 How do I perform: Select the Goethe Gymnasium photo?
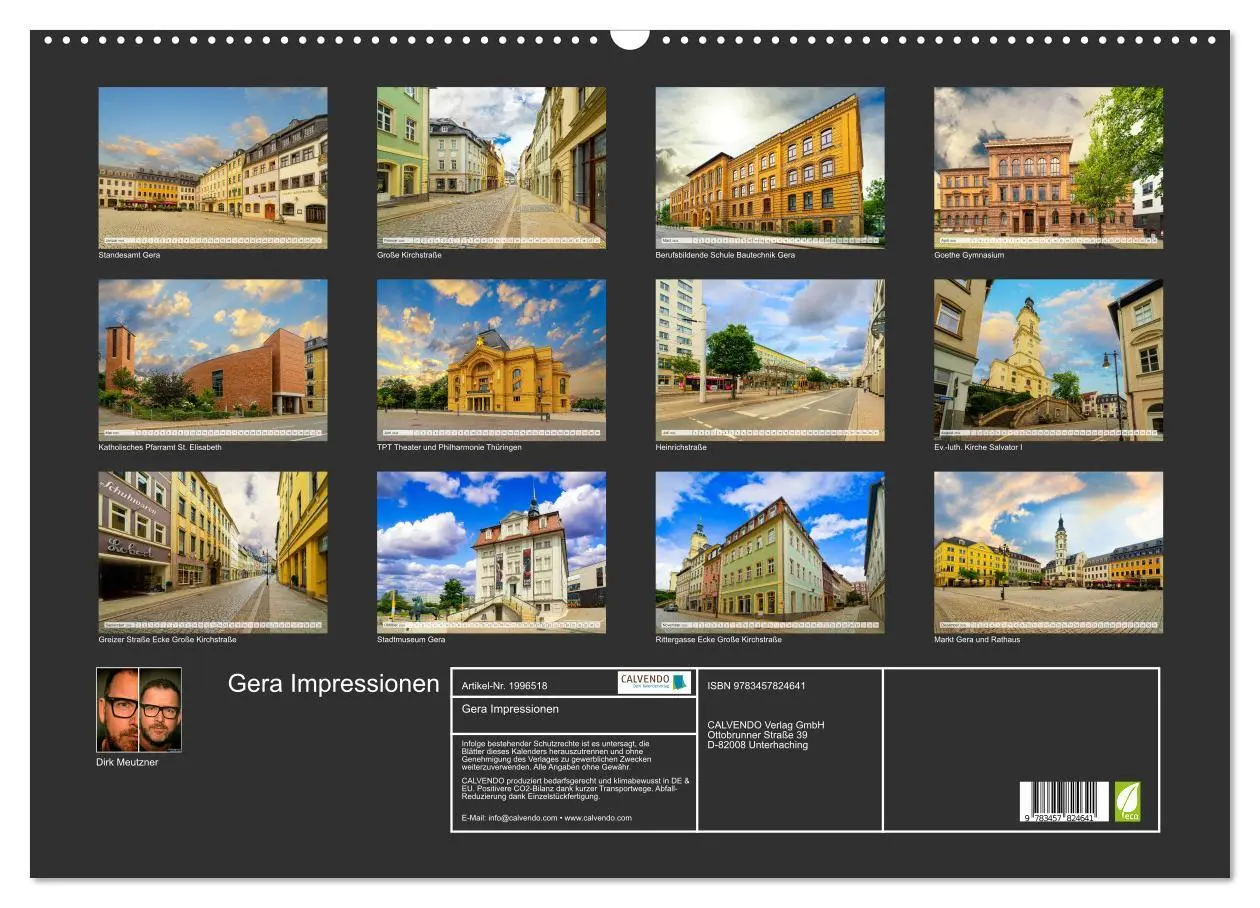(1046, 165)
